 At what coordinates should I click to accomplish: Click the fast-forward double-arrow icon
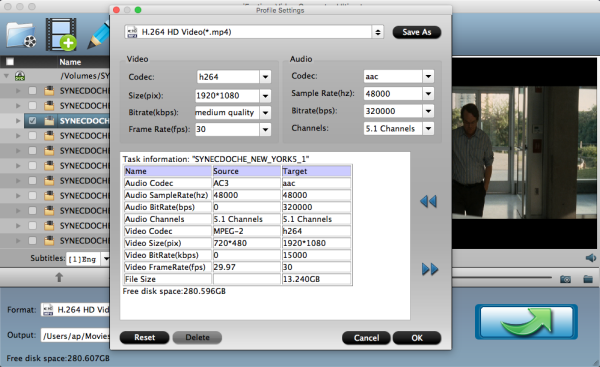430,269
